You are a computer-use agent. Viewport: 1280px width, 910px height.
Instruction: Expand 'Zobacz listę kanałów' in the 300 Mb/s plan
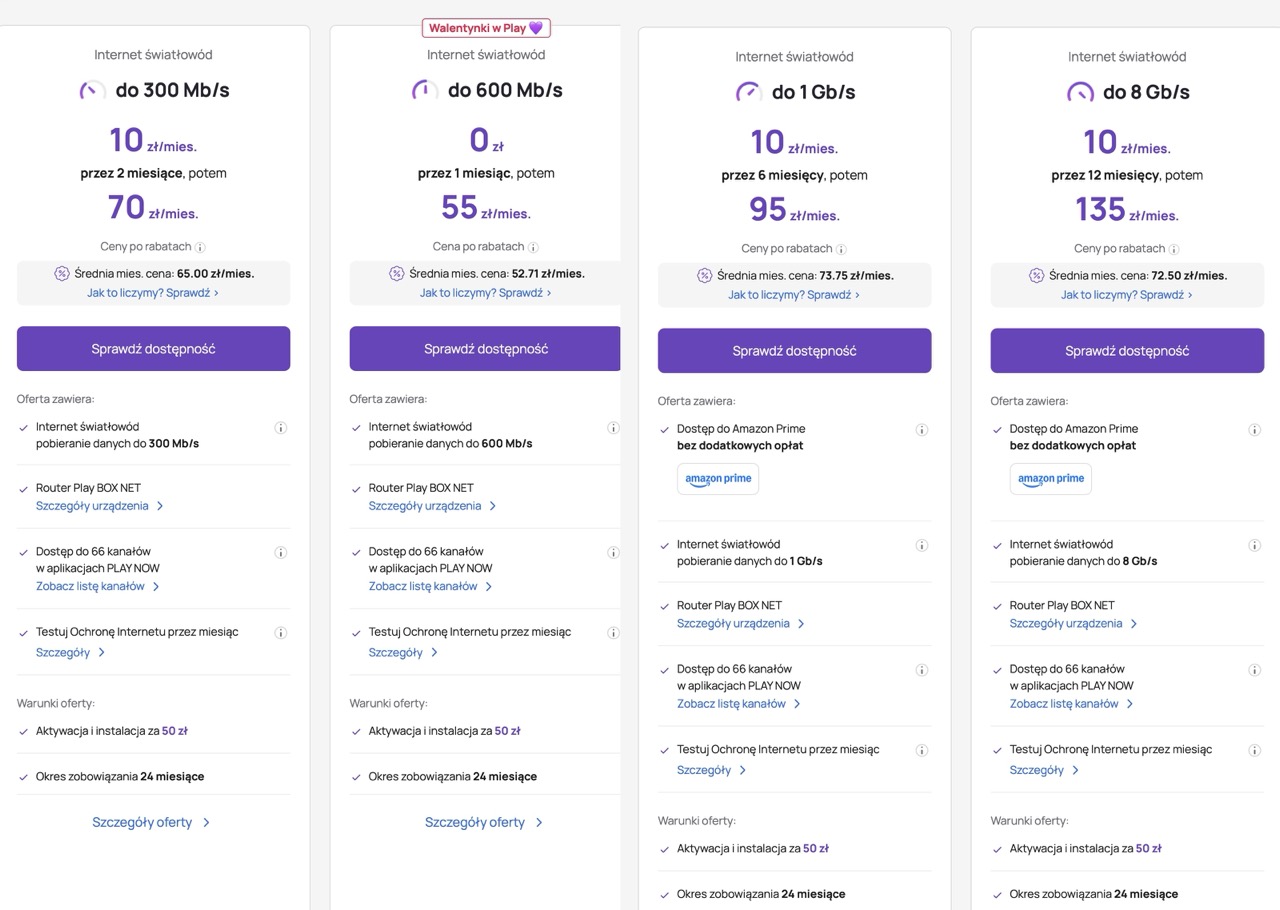coord(98,587)
